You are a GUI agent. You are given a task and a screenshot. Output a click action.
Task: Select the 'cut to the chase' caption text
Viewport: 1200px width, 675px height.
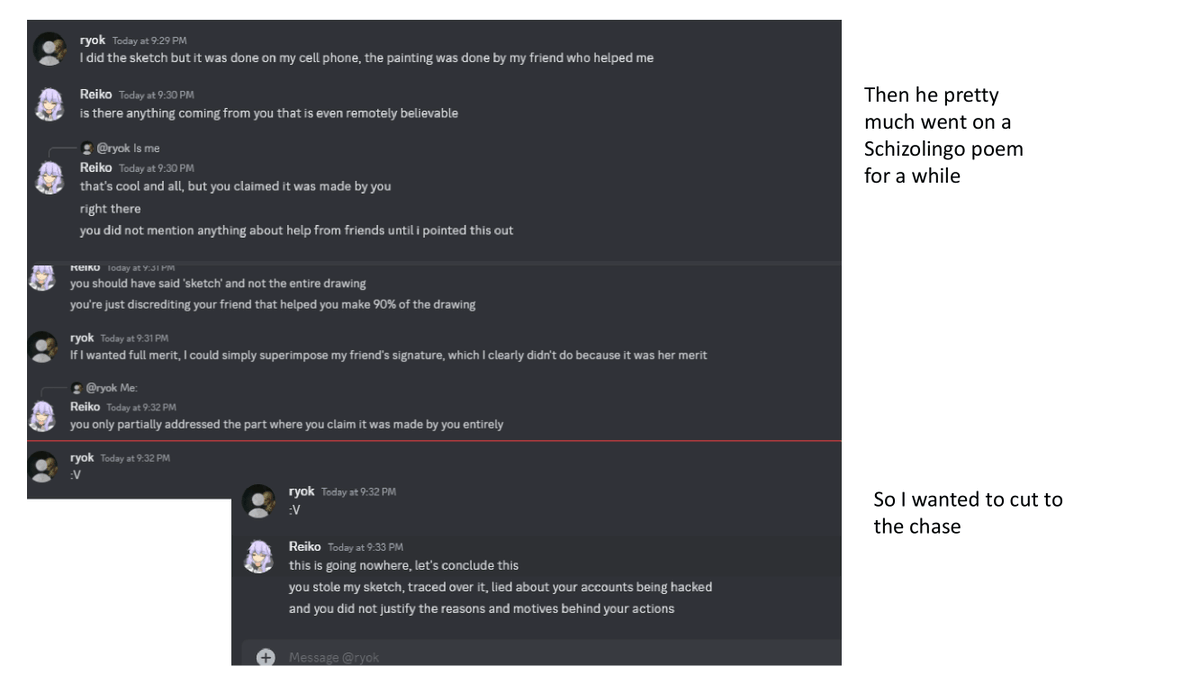tap(968, 512)
